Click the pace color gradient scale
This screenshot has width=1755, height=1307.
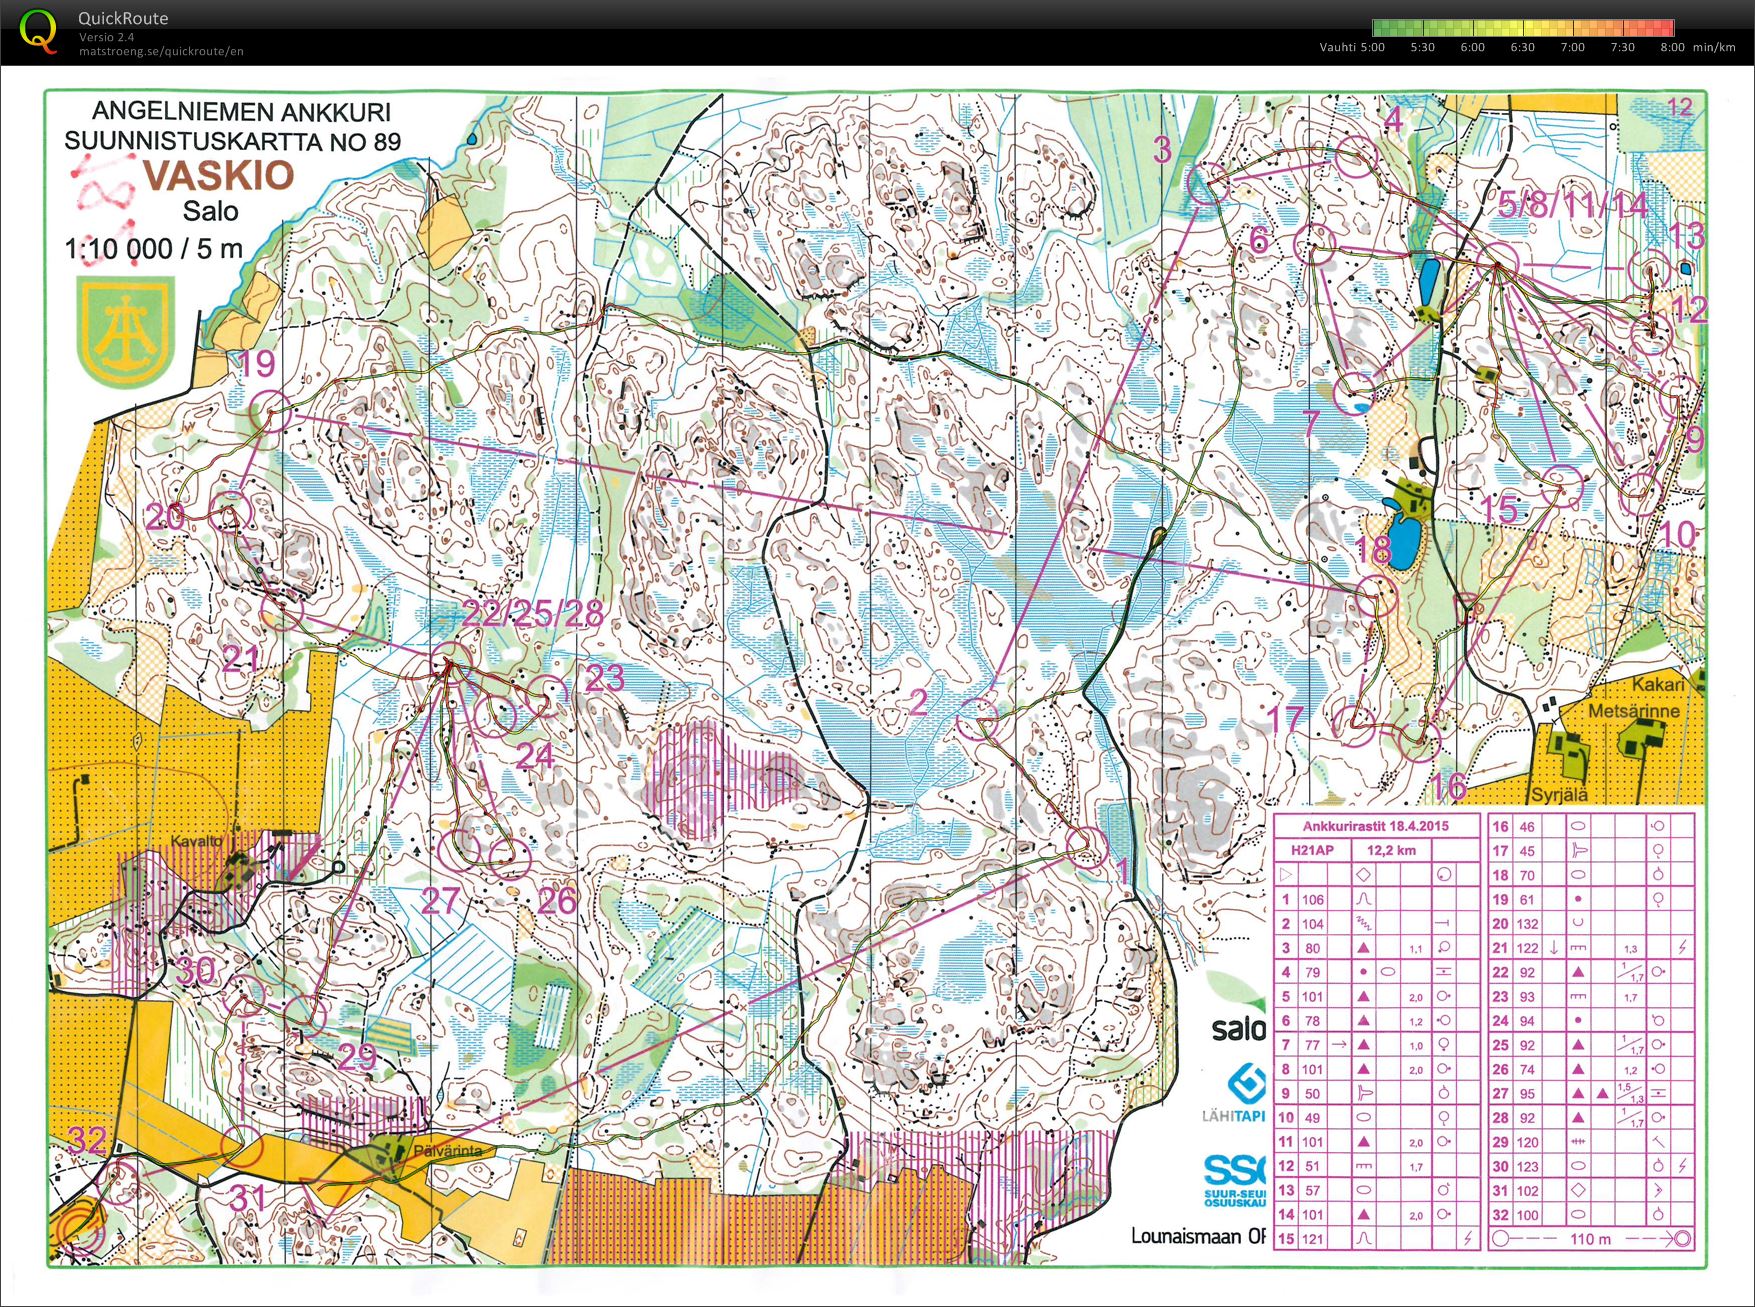(x=1523, y=28)
